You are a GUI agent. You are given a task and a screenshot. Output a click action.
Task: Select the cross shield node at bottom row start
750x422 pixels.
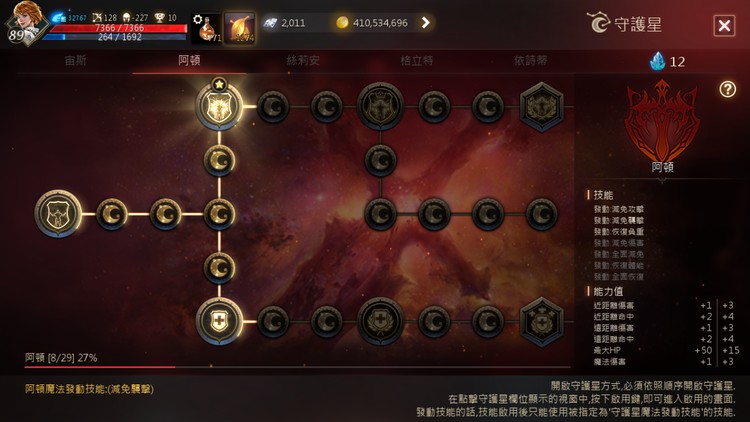(219, 321)
